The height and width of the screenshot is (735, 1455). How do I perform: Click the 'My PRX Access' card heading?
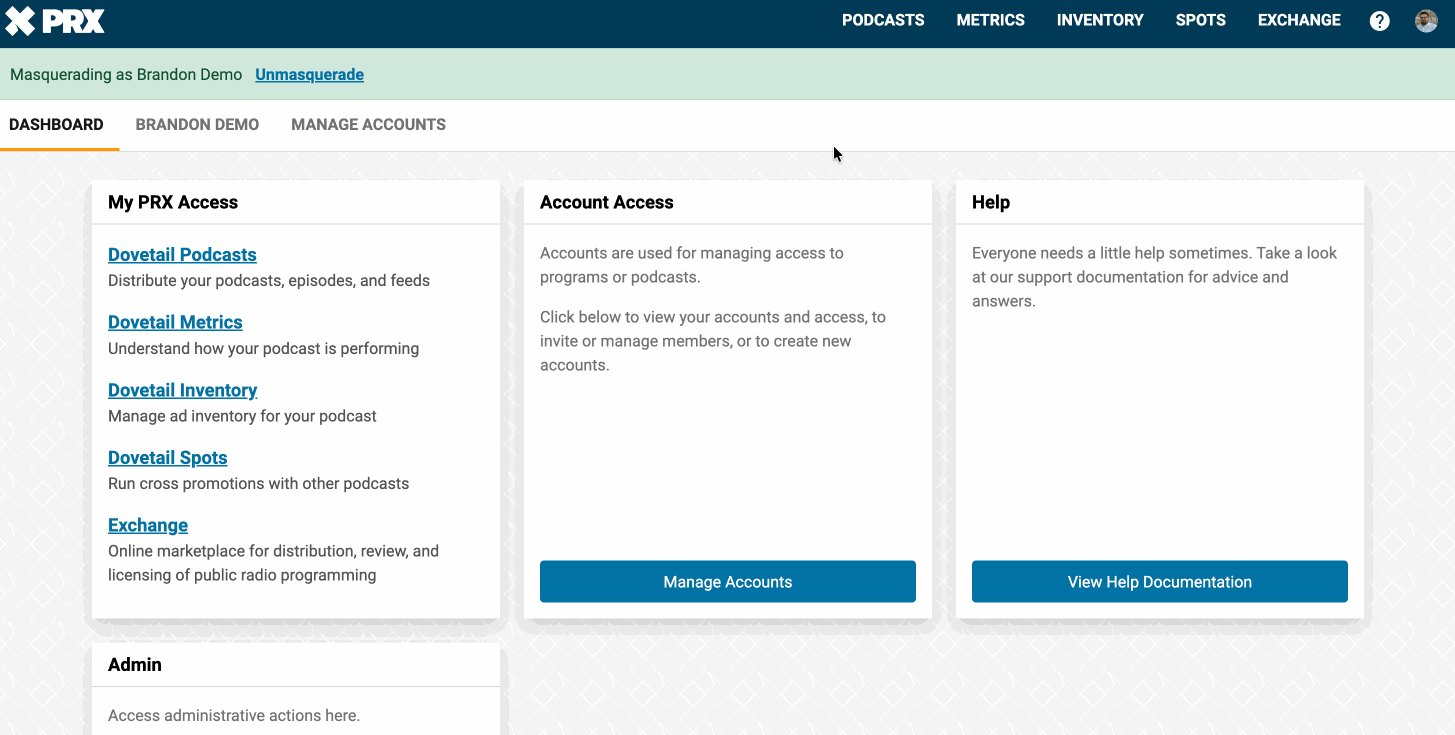pos(173,202)
